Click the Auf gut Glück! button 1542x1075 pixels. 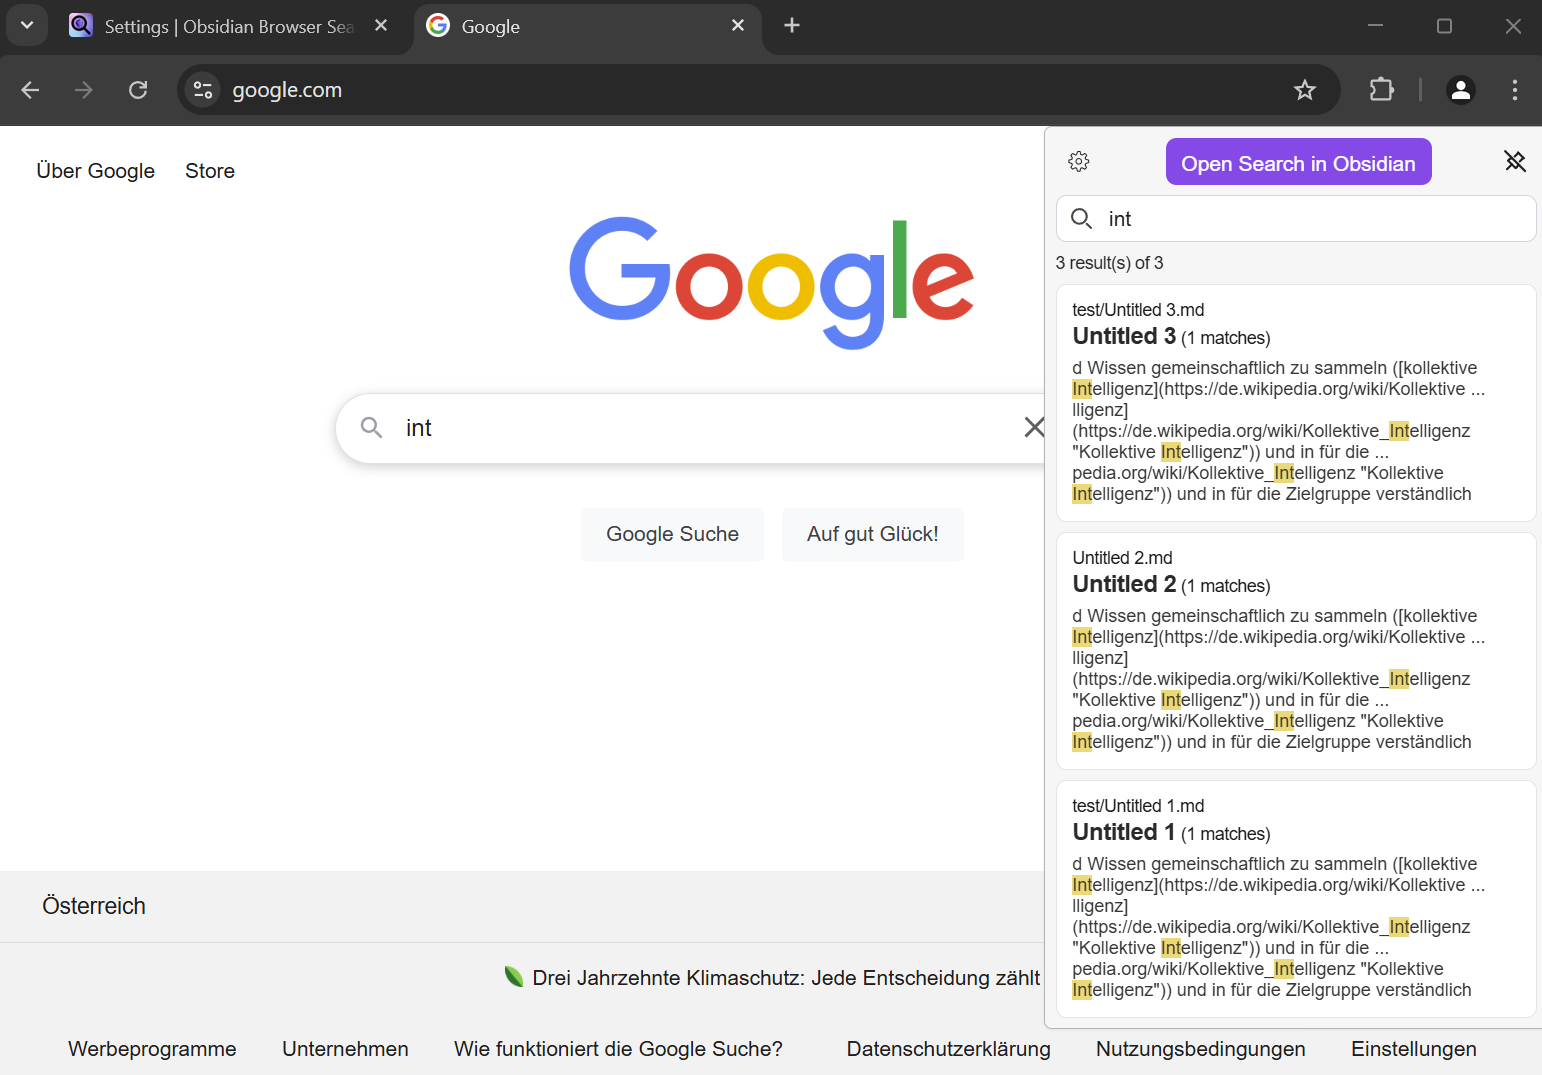click(872, 534)
